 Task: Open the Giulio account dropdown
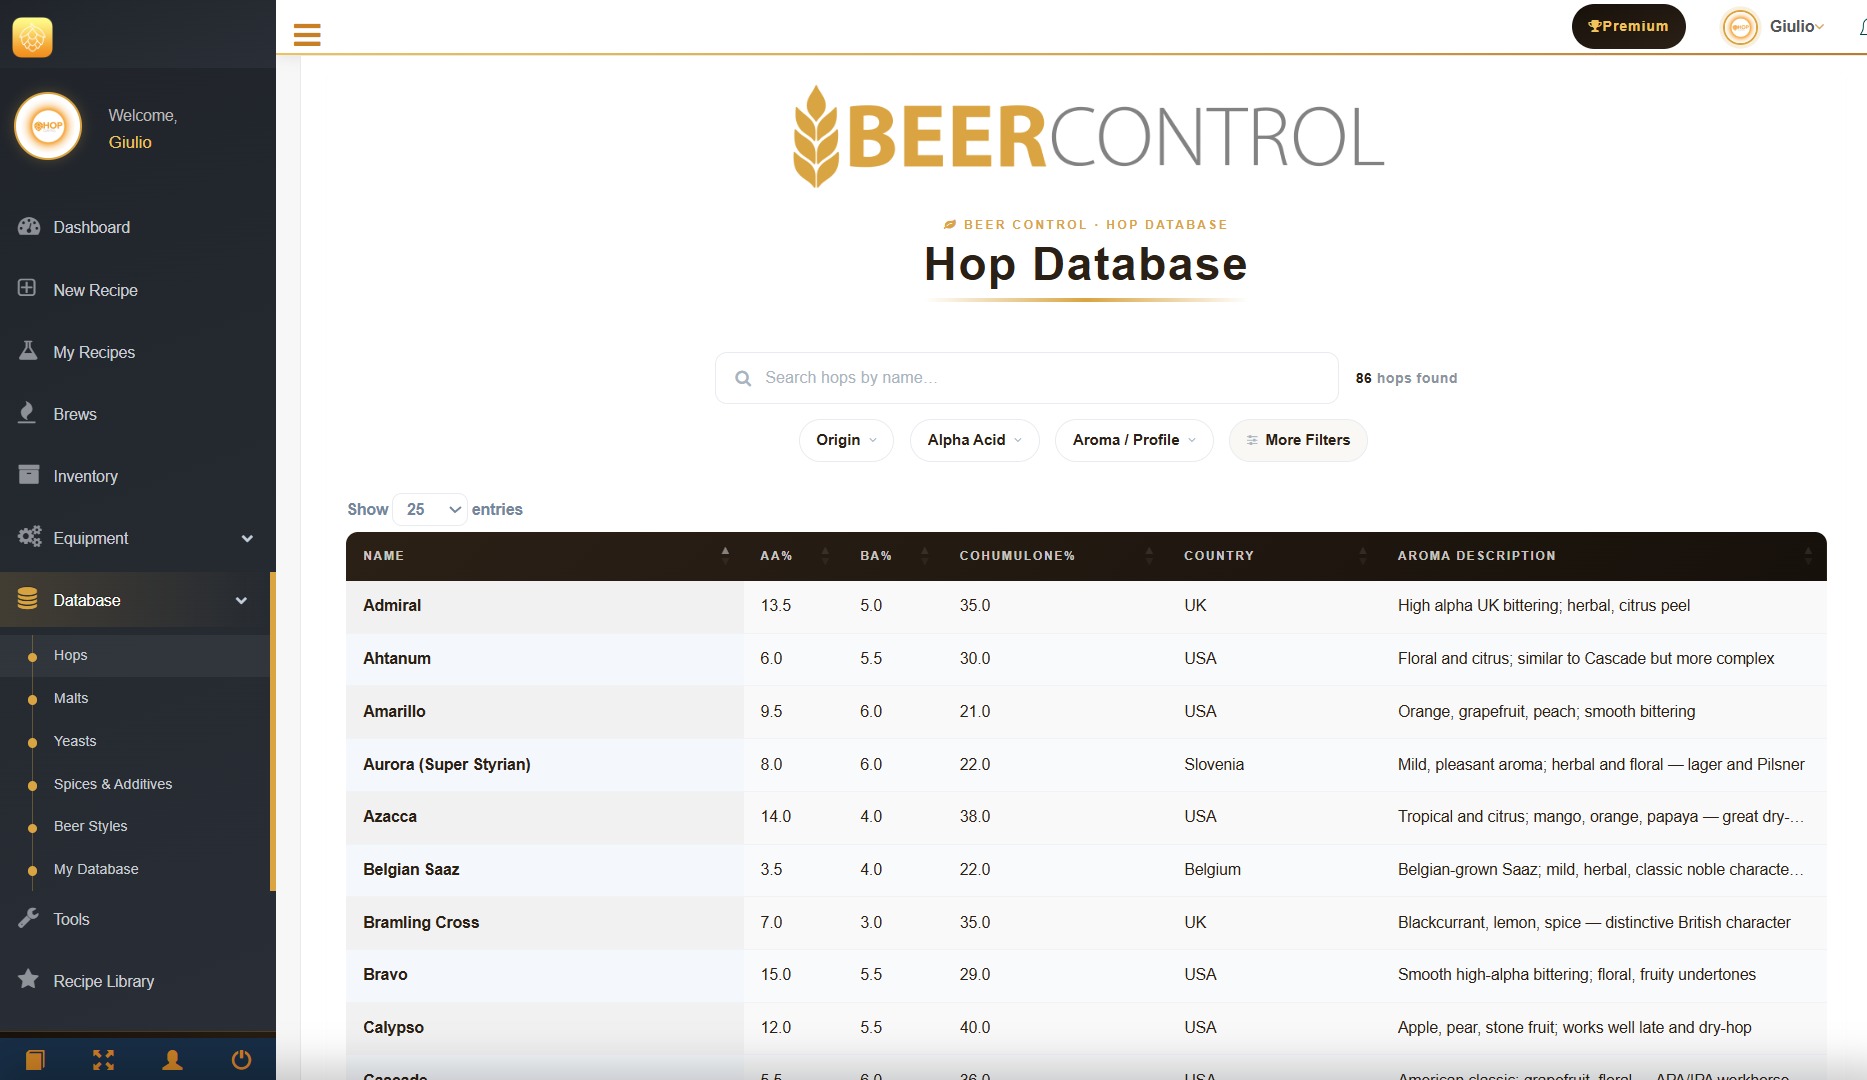coord(1796,27)
